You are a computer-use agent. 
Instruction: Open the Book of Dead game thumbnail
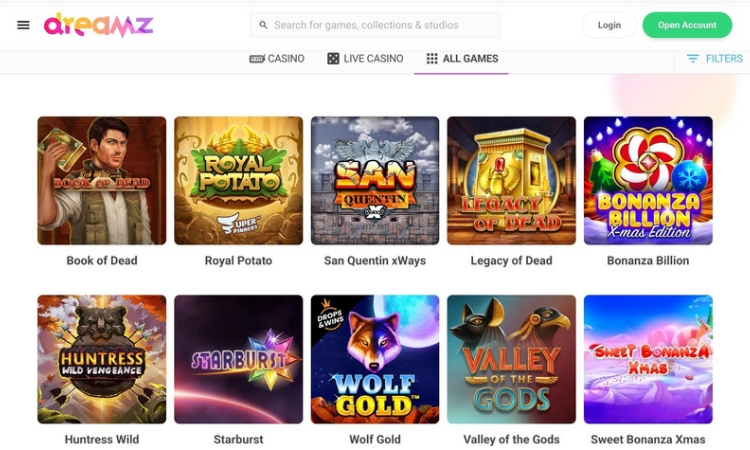pos(102,180)
